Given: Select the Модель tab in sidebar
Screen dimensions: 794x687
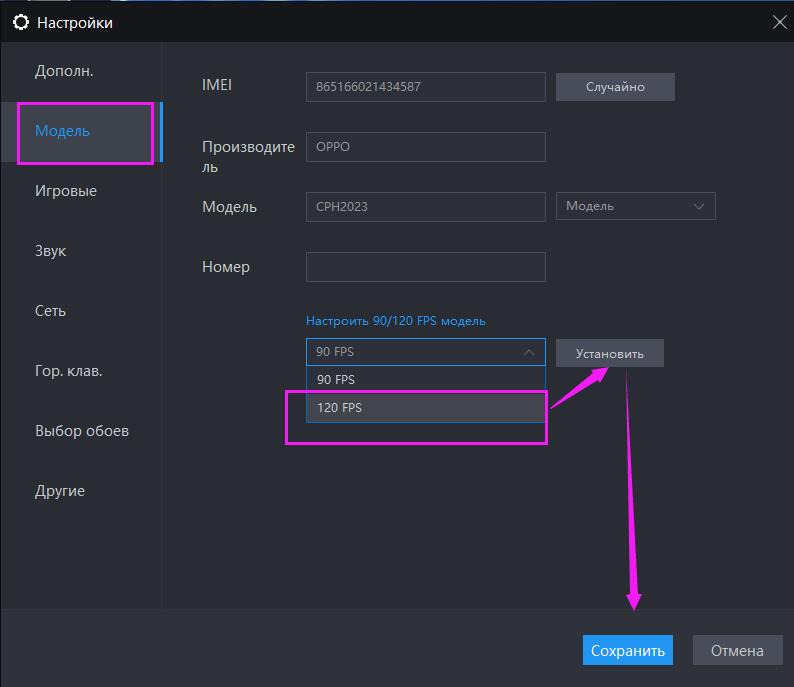Looking at the screenshot, I should coord(62,131).
